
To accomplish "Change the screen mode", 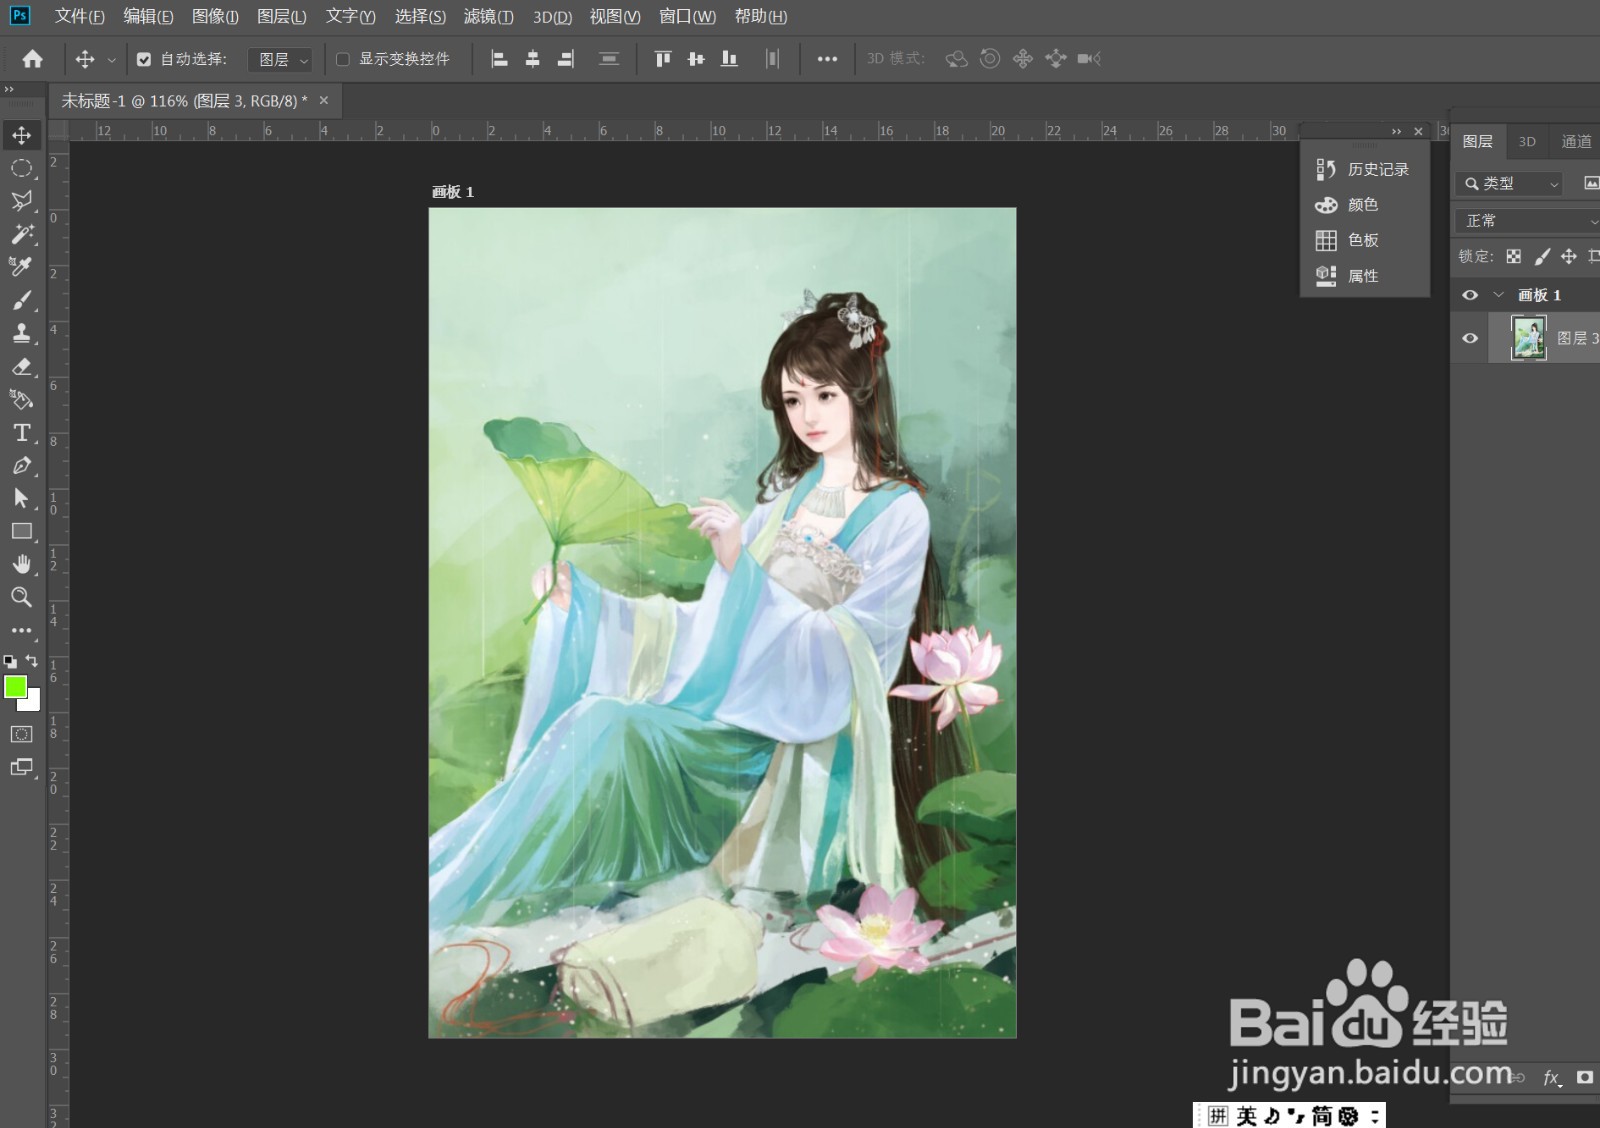I will [21, 767].
